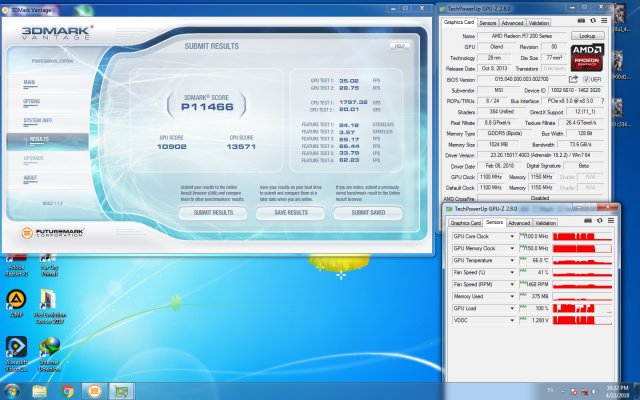Expand the Fan Speed (RPM) dropdown
The image size is (640, 400).
coord(514,285)
